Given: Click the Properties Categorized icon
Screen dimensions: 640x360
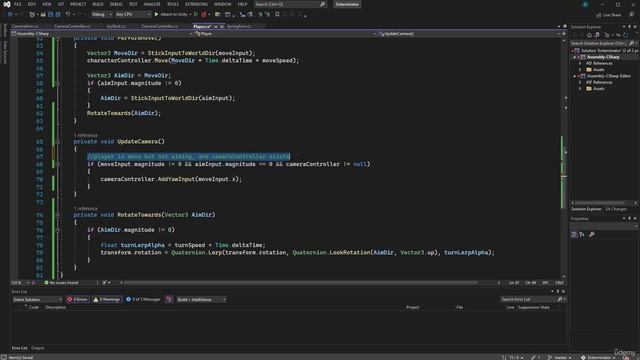Looking at the screenshot, I should point(574,235).
